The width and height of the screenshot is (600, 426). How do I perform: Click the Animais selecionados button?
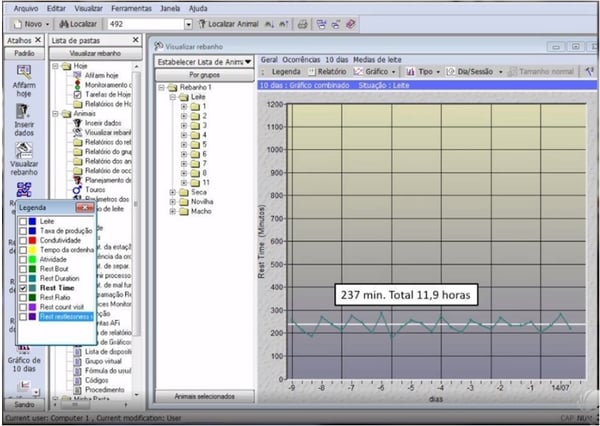pos(204,397)
